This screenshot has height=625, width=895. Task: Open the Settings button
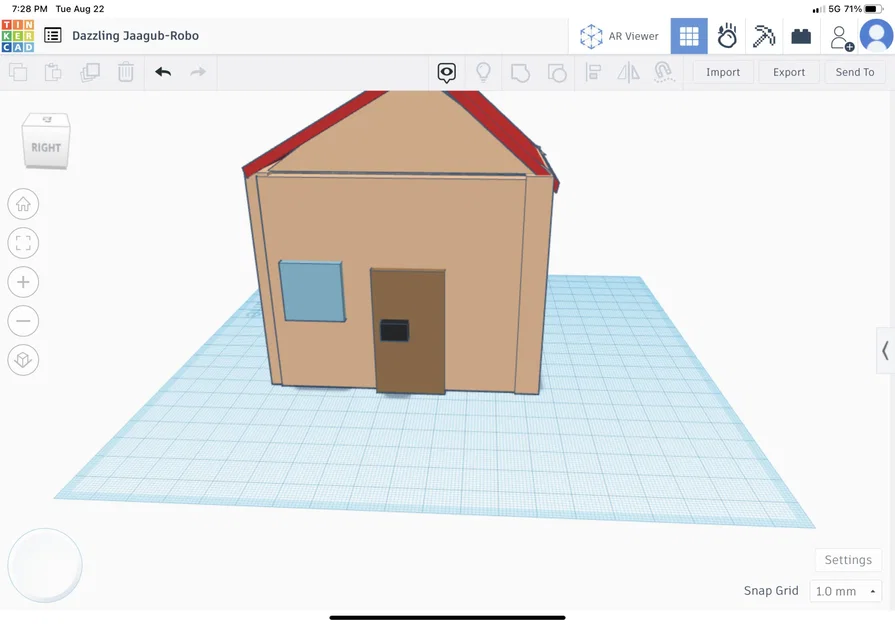[848, 560]
